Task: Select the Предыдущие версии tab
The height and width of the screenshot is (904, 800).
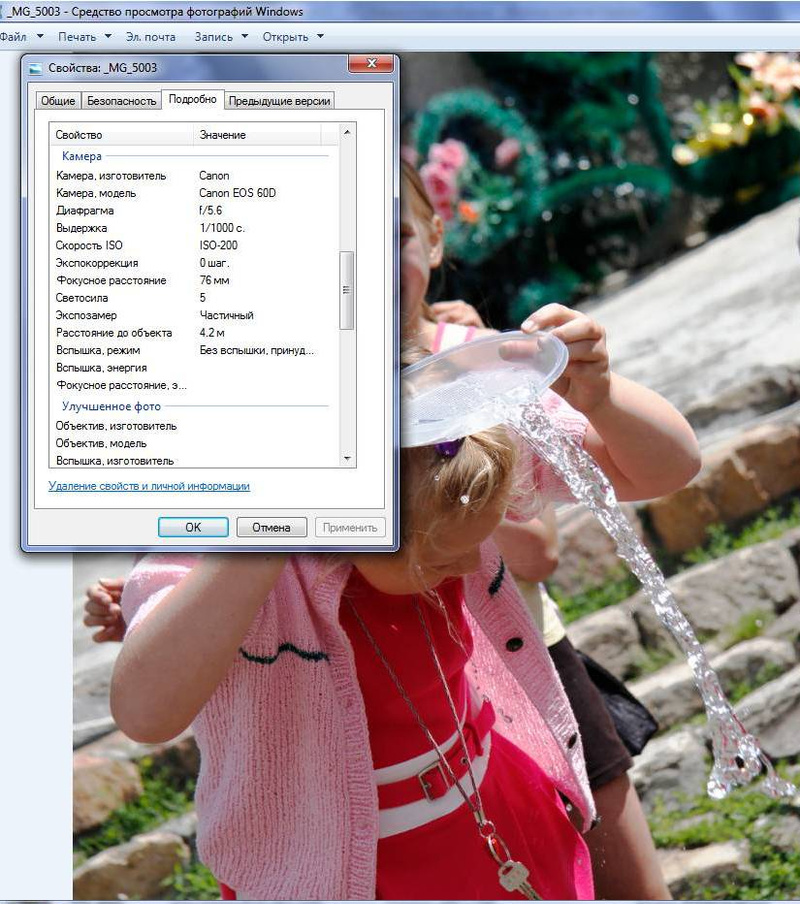Action: (279, 101)
